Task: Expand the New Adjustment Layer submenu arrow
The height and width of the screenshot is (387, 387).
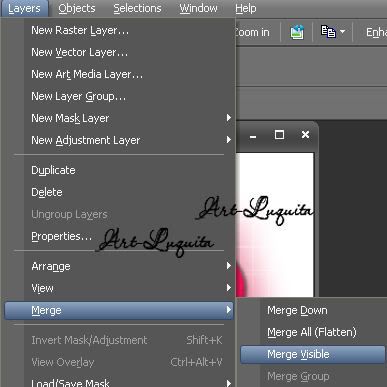Action: (229, 140)
